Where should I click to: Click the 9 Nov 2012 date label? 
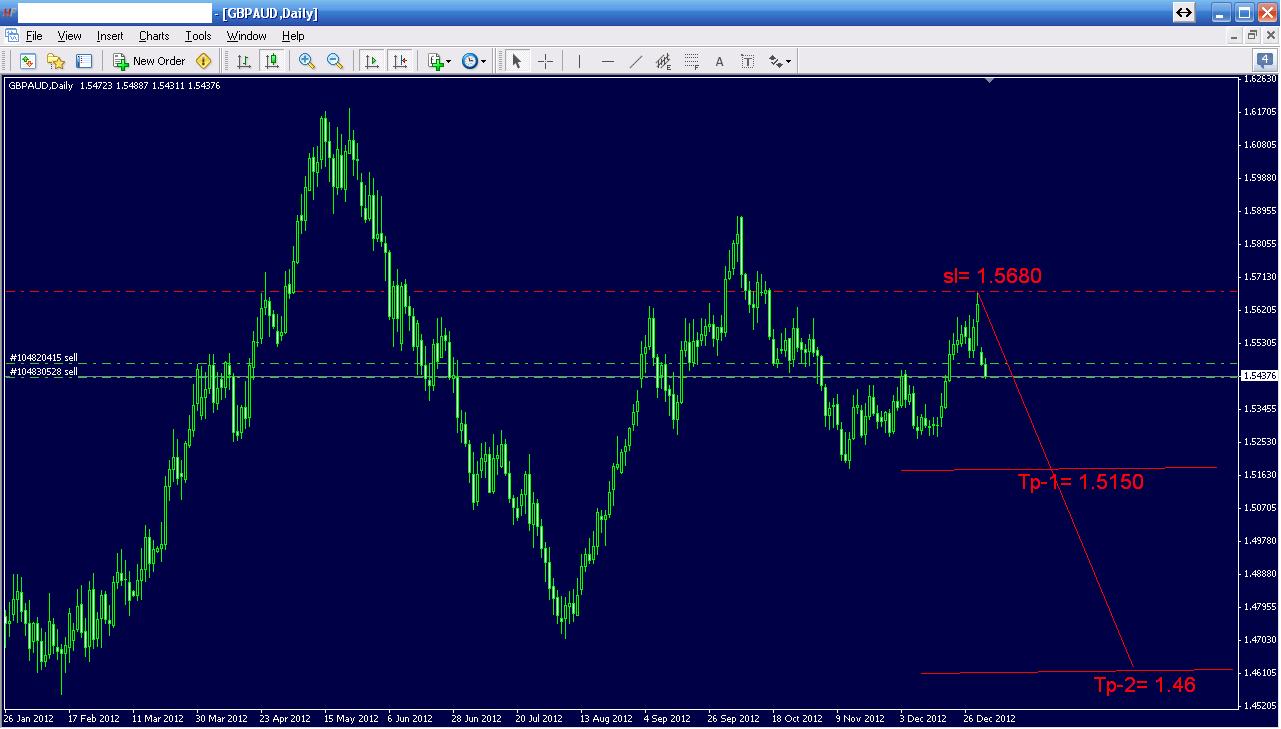click(861, 718)
